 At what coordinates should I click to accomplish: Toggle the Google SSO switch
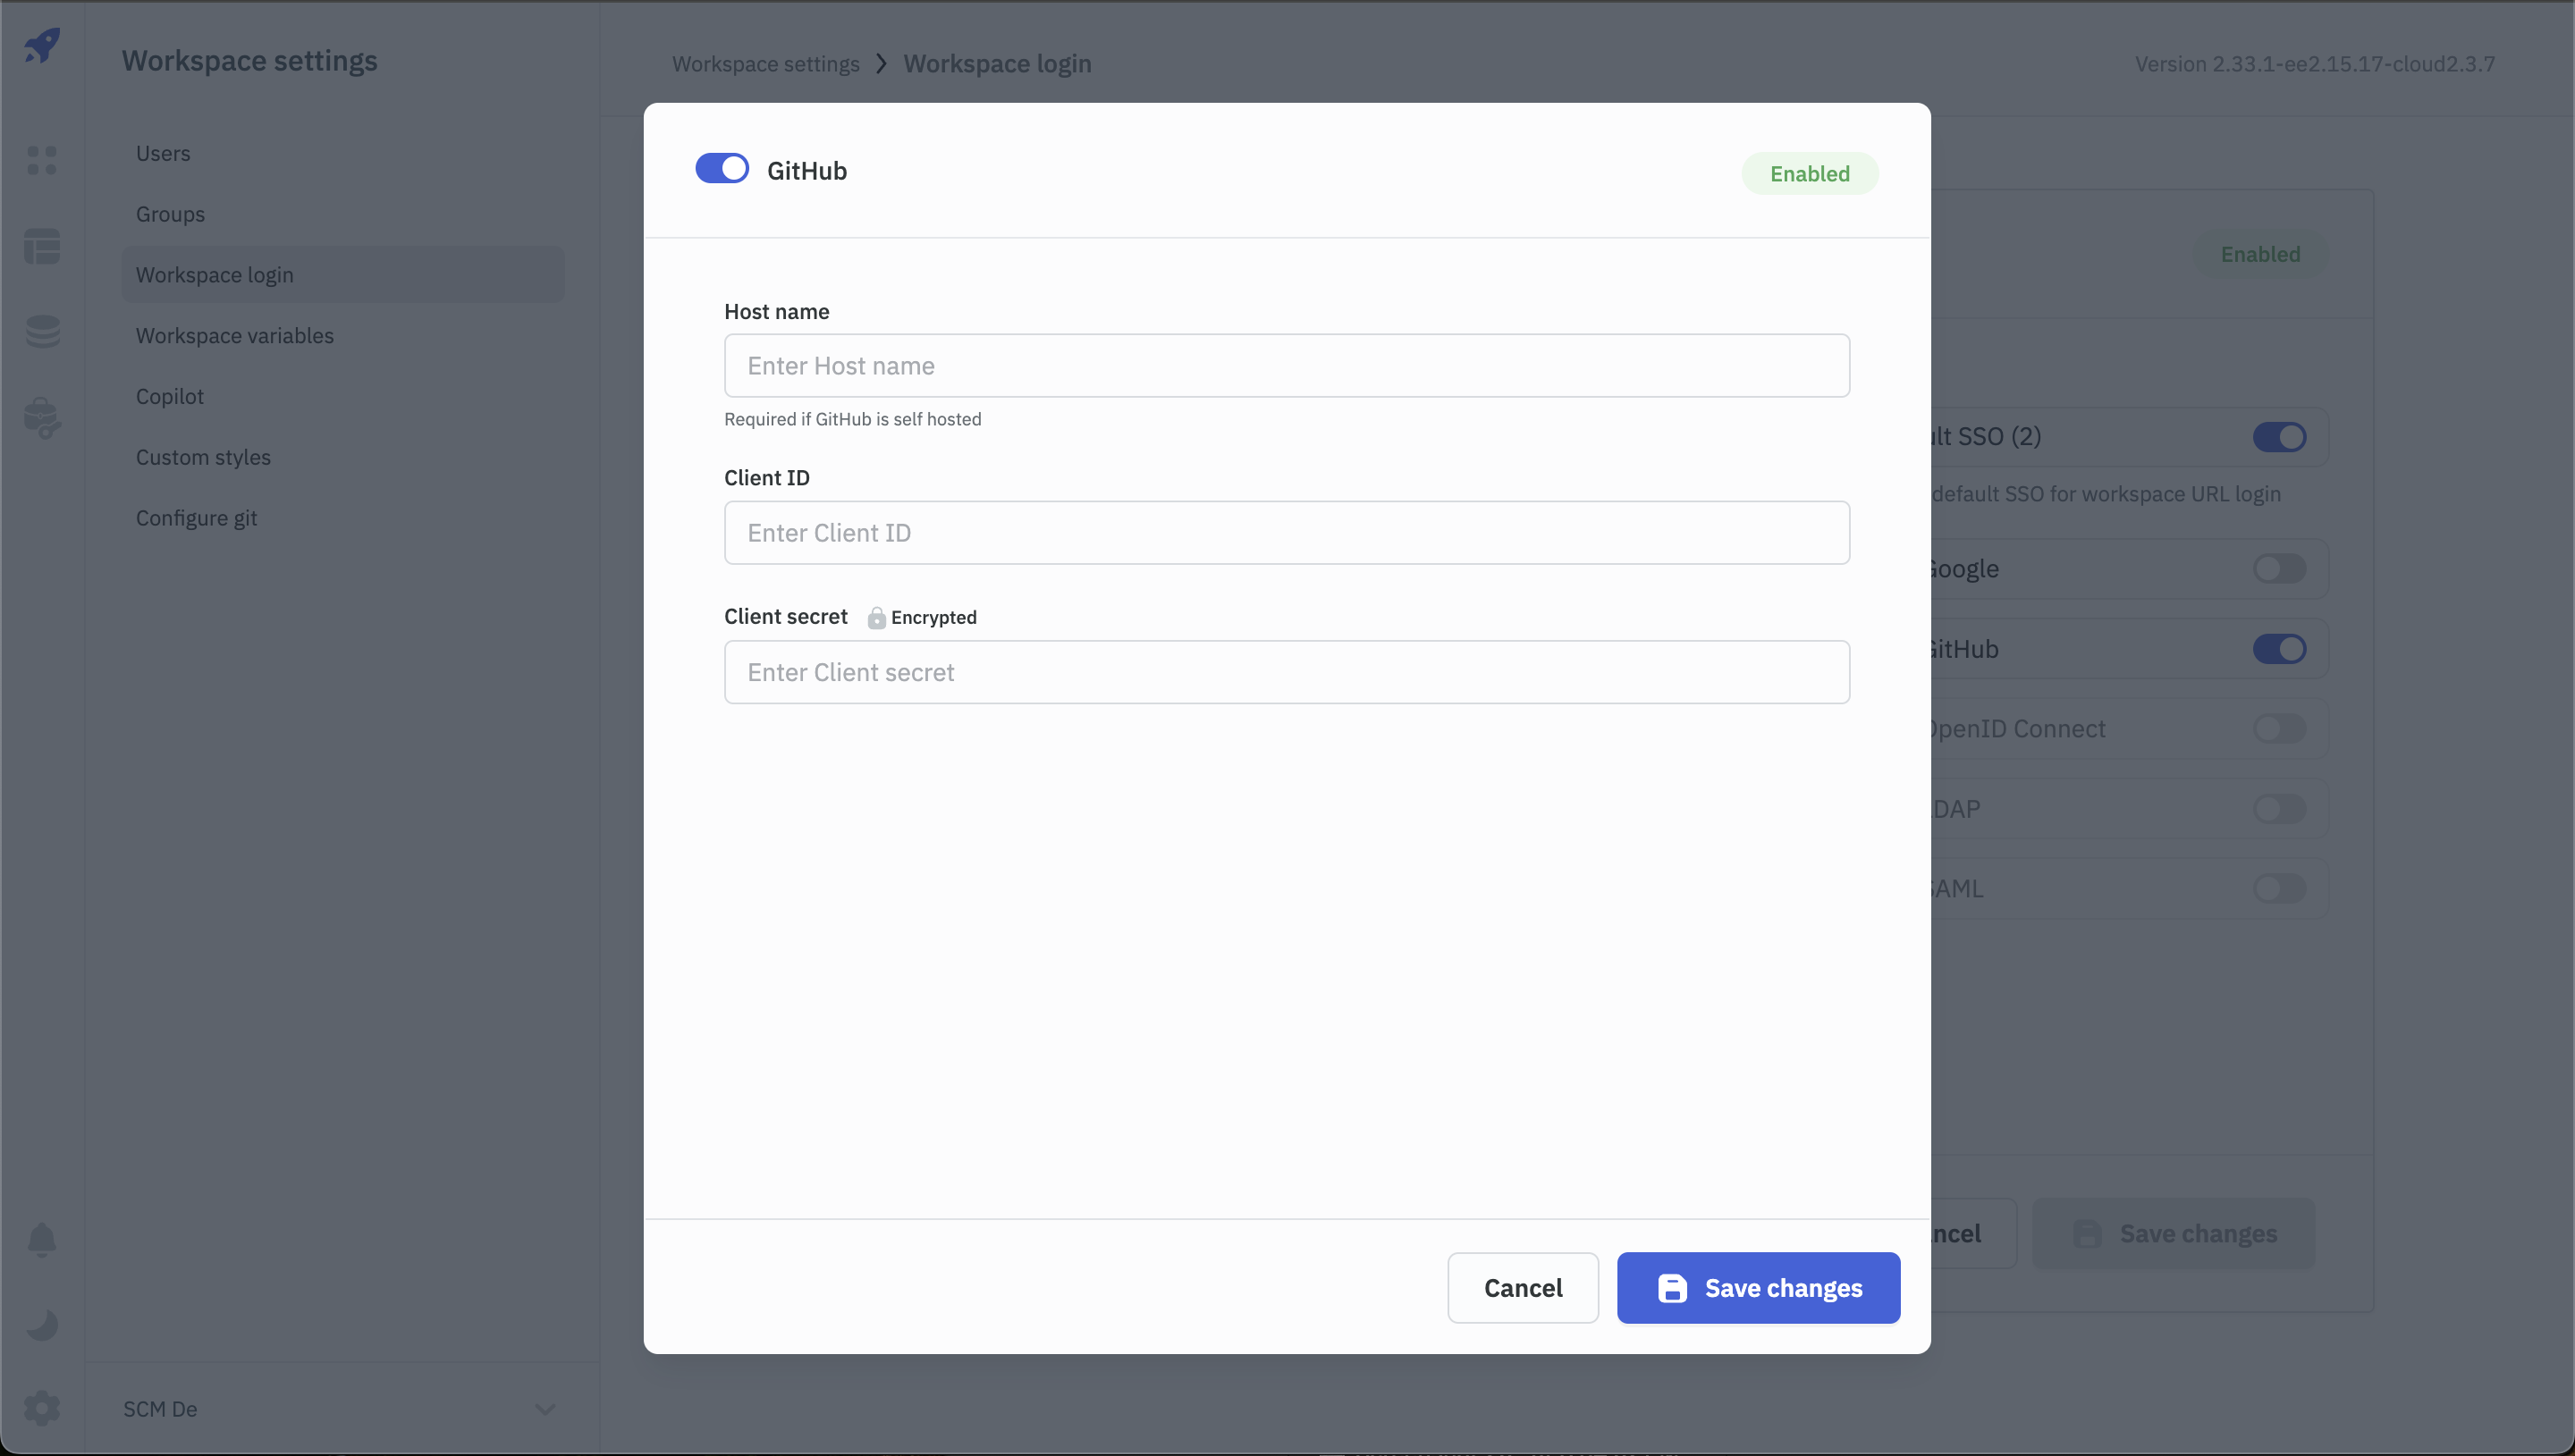point(2279,569)
